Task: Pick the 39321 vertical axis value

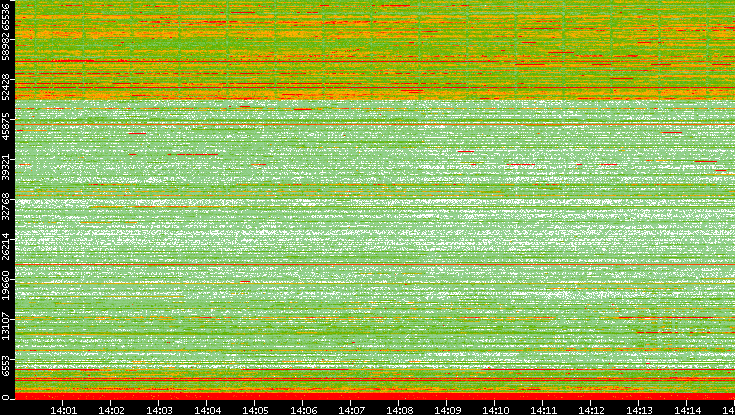Action: click(x=5, y=167)
